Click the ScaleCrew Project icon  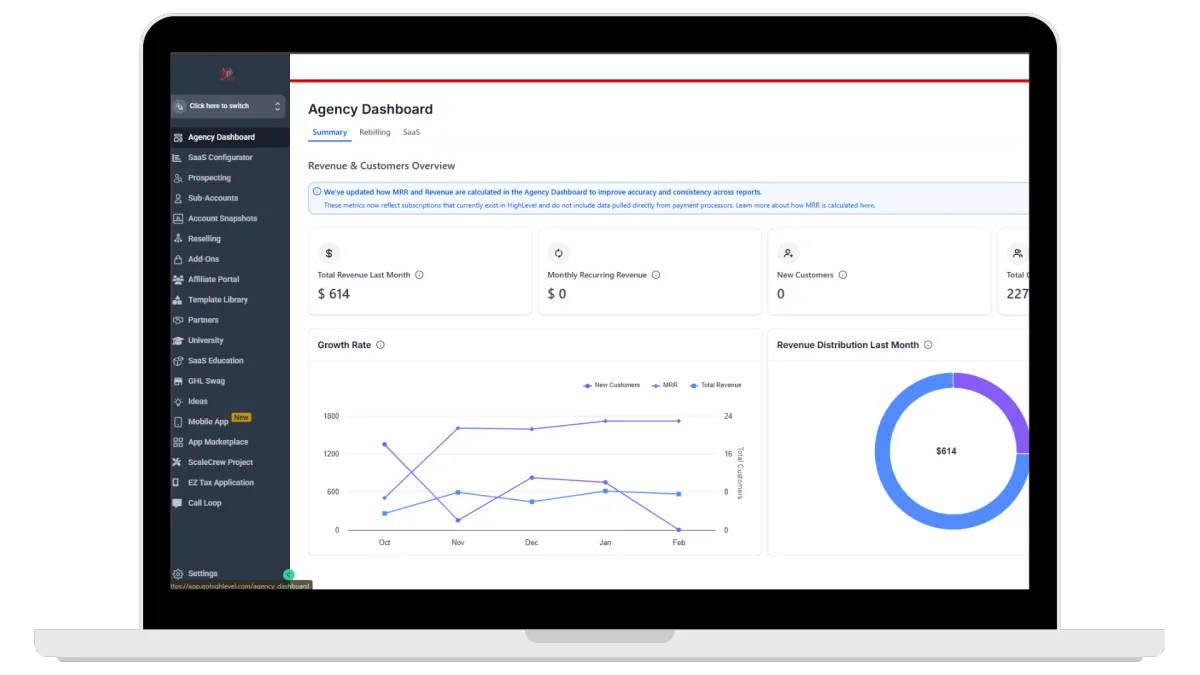point(178,463)
